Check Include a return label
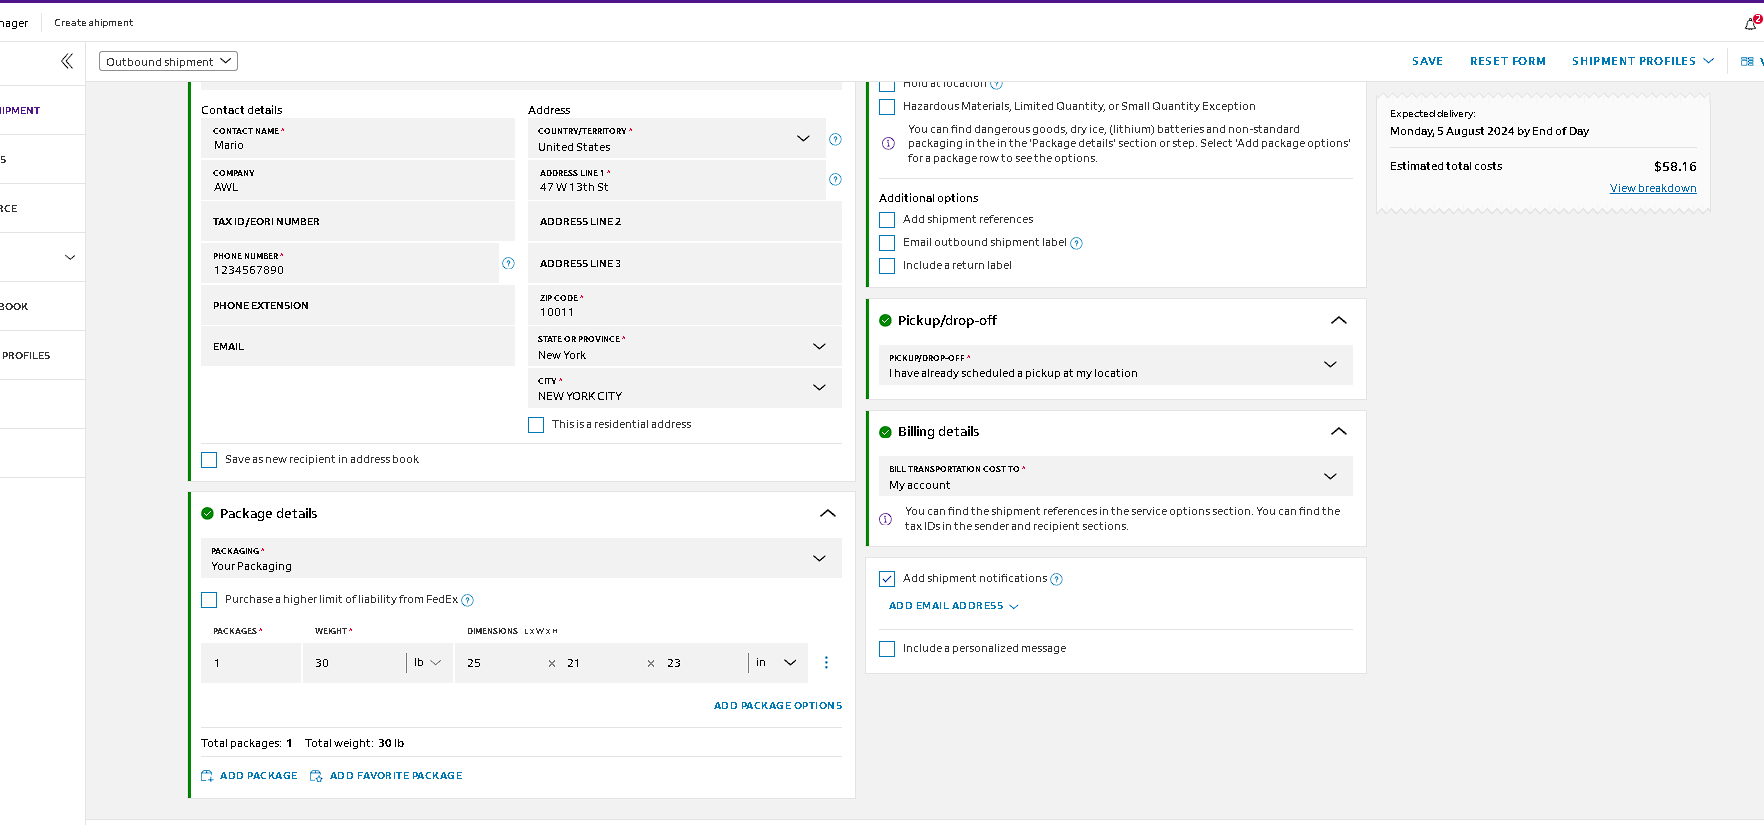The image size is (1764, 825). [887, 266]
